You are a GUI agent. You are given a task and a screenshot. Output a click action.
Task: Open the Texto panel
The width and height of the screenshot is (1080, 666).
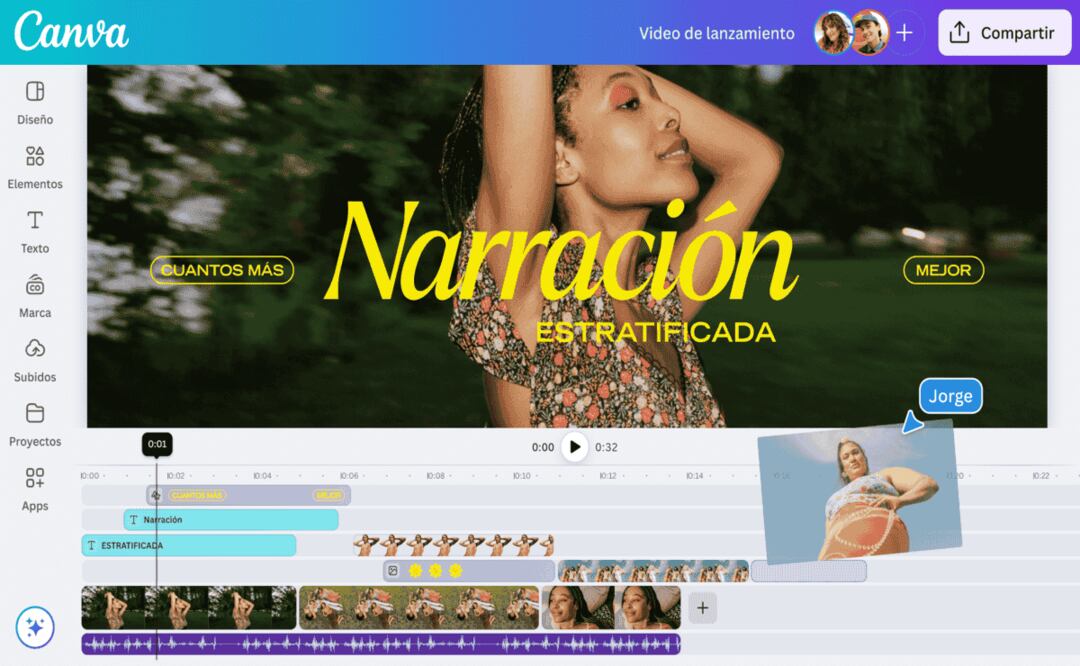tap(35, 230)
